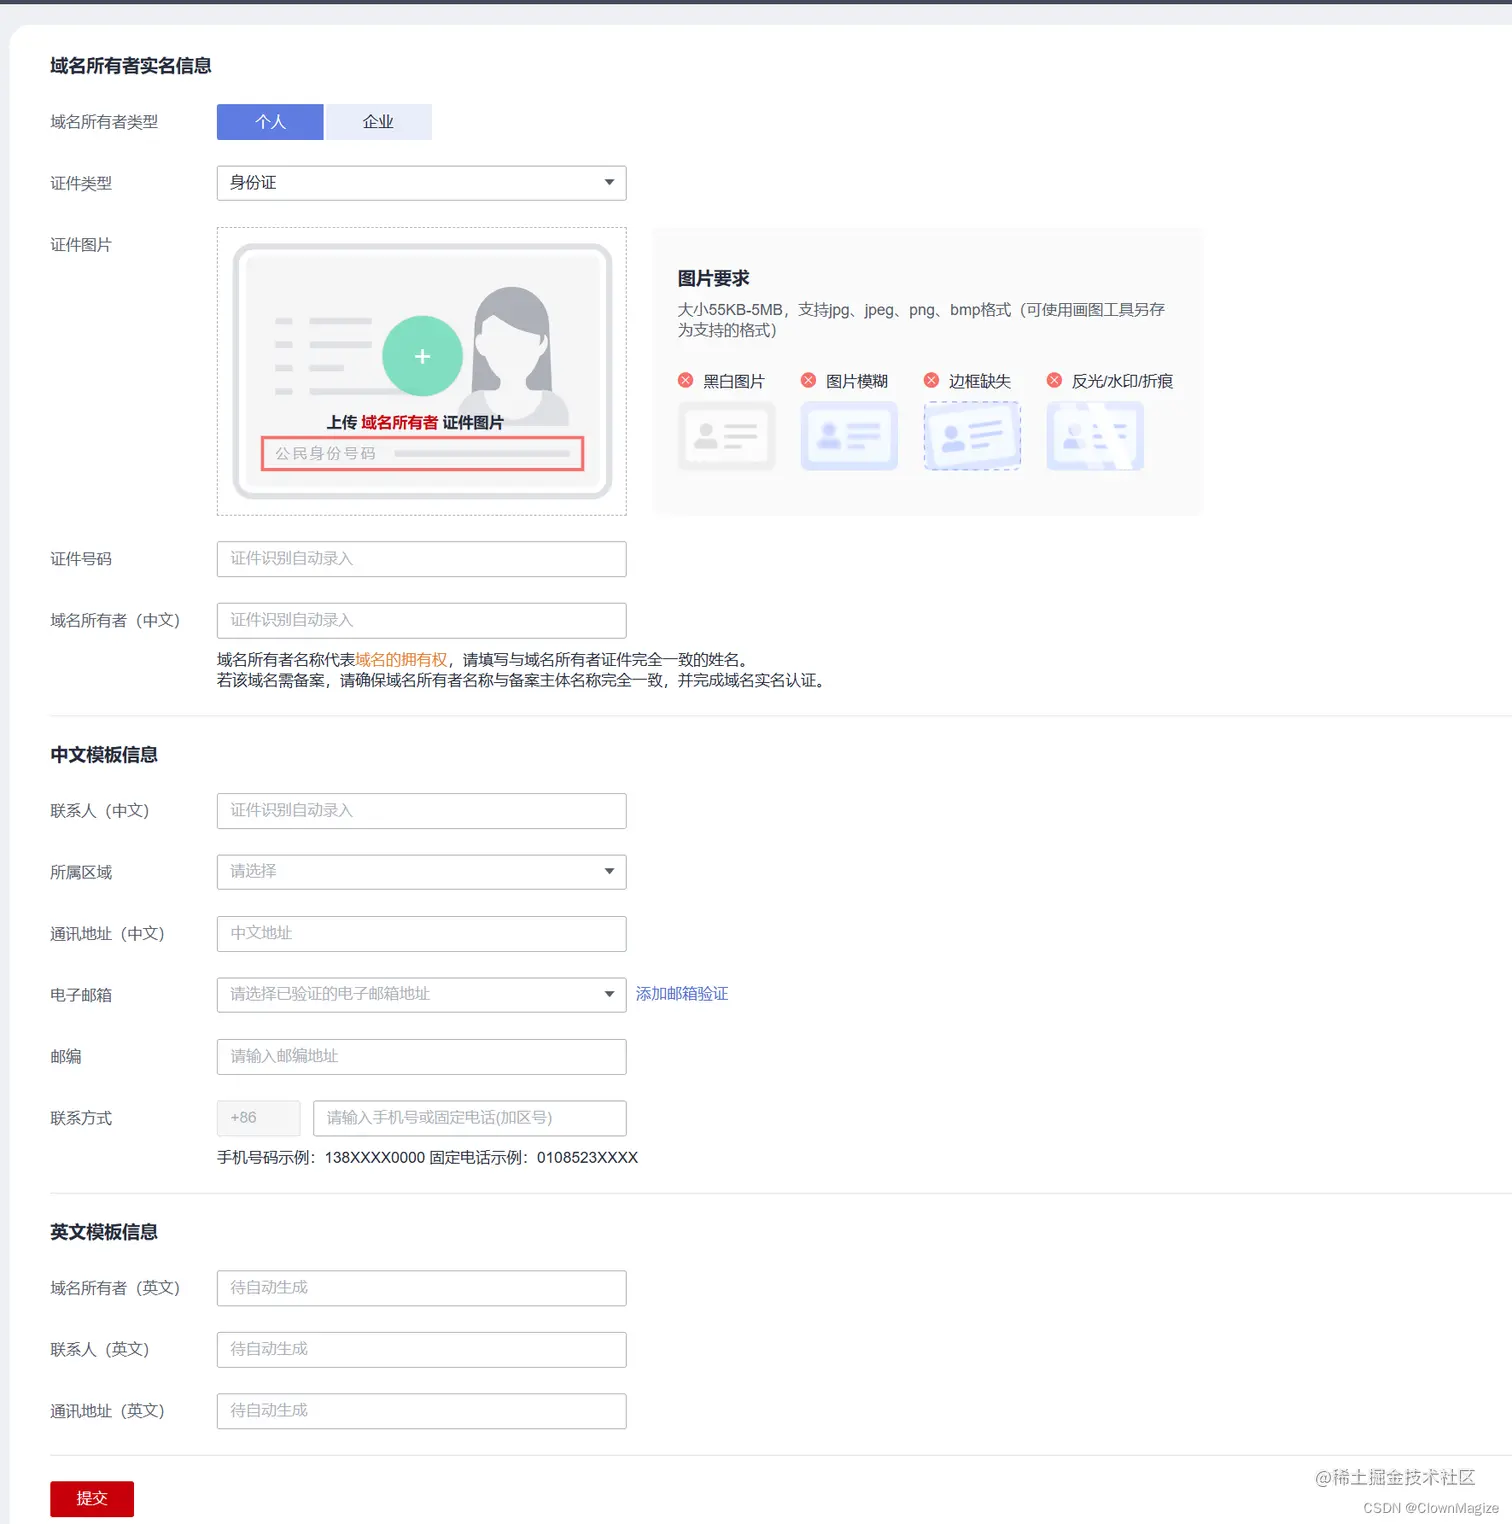Click the 图片模糊 example thumbnail
Screen dimensions: 1512x1524
(849, 436)
